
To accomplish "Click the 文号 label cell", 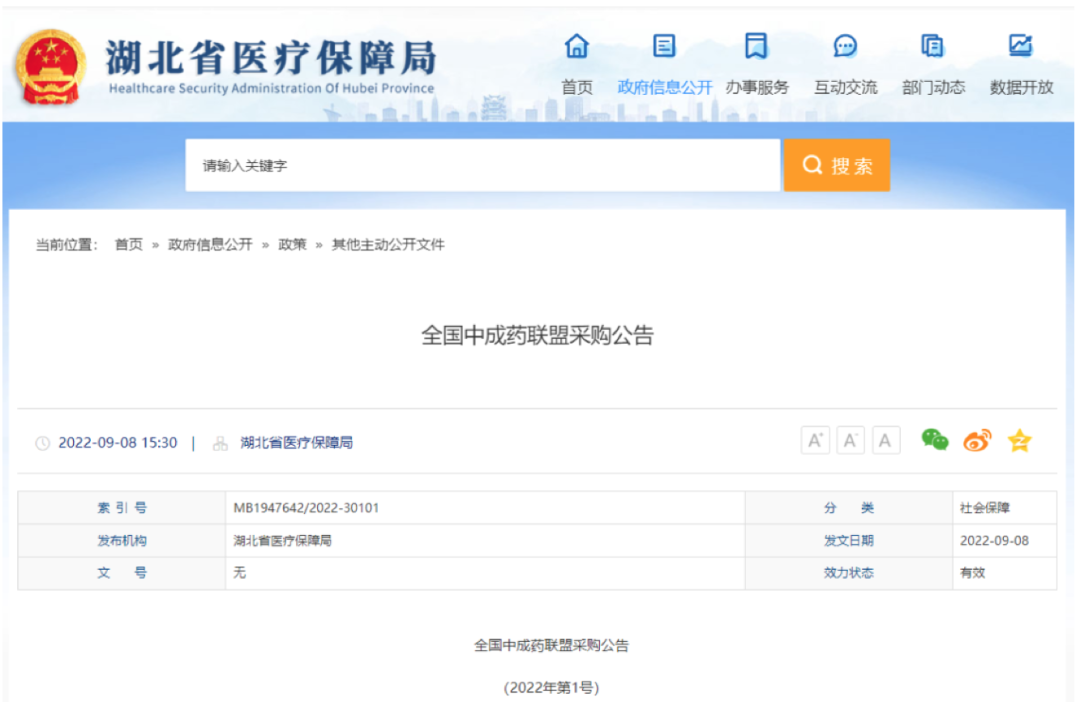I will click(x=122, y=572).
